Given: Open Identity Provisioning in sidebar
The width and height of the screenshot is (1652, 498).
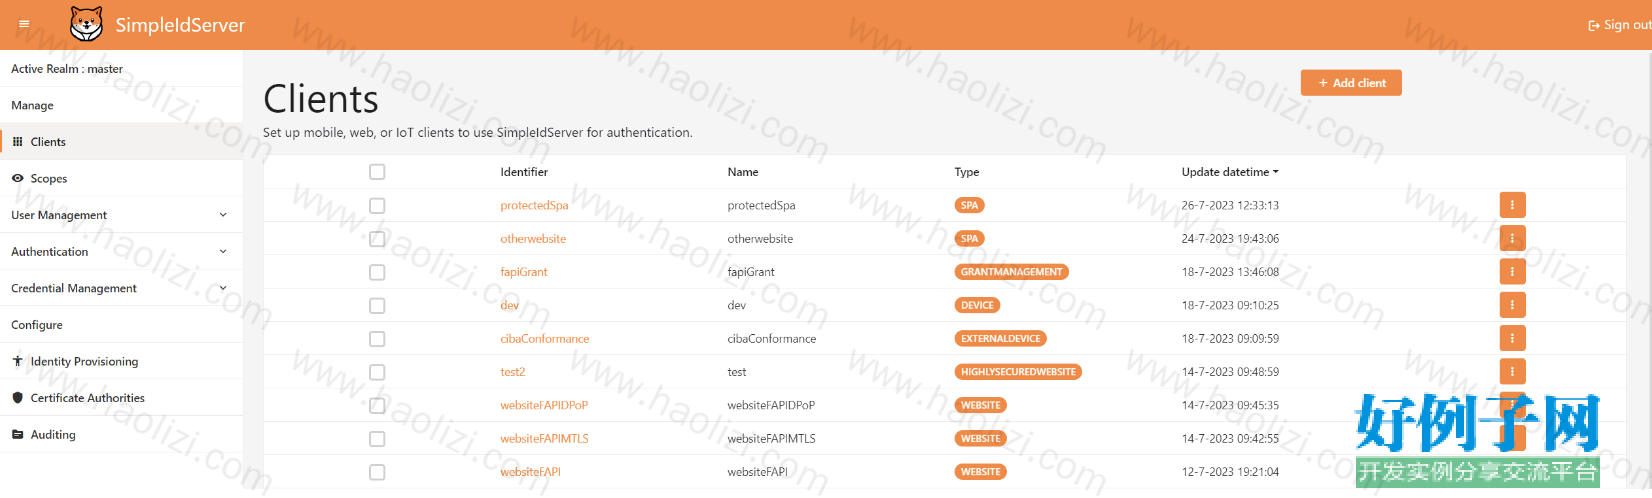Looking at the screenshot, I should click(x=121, y=361).
